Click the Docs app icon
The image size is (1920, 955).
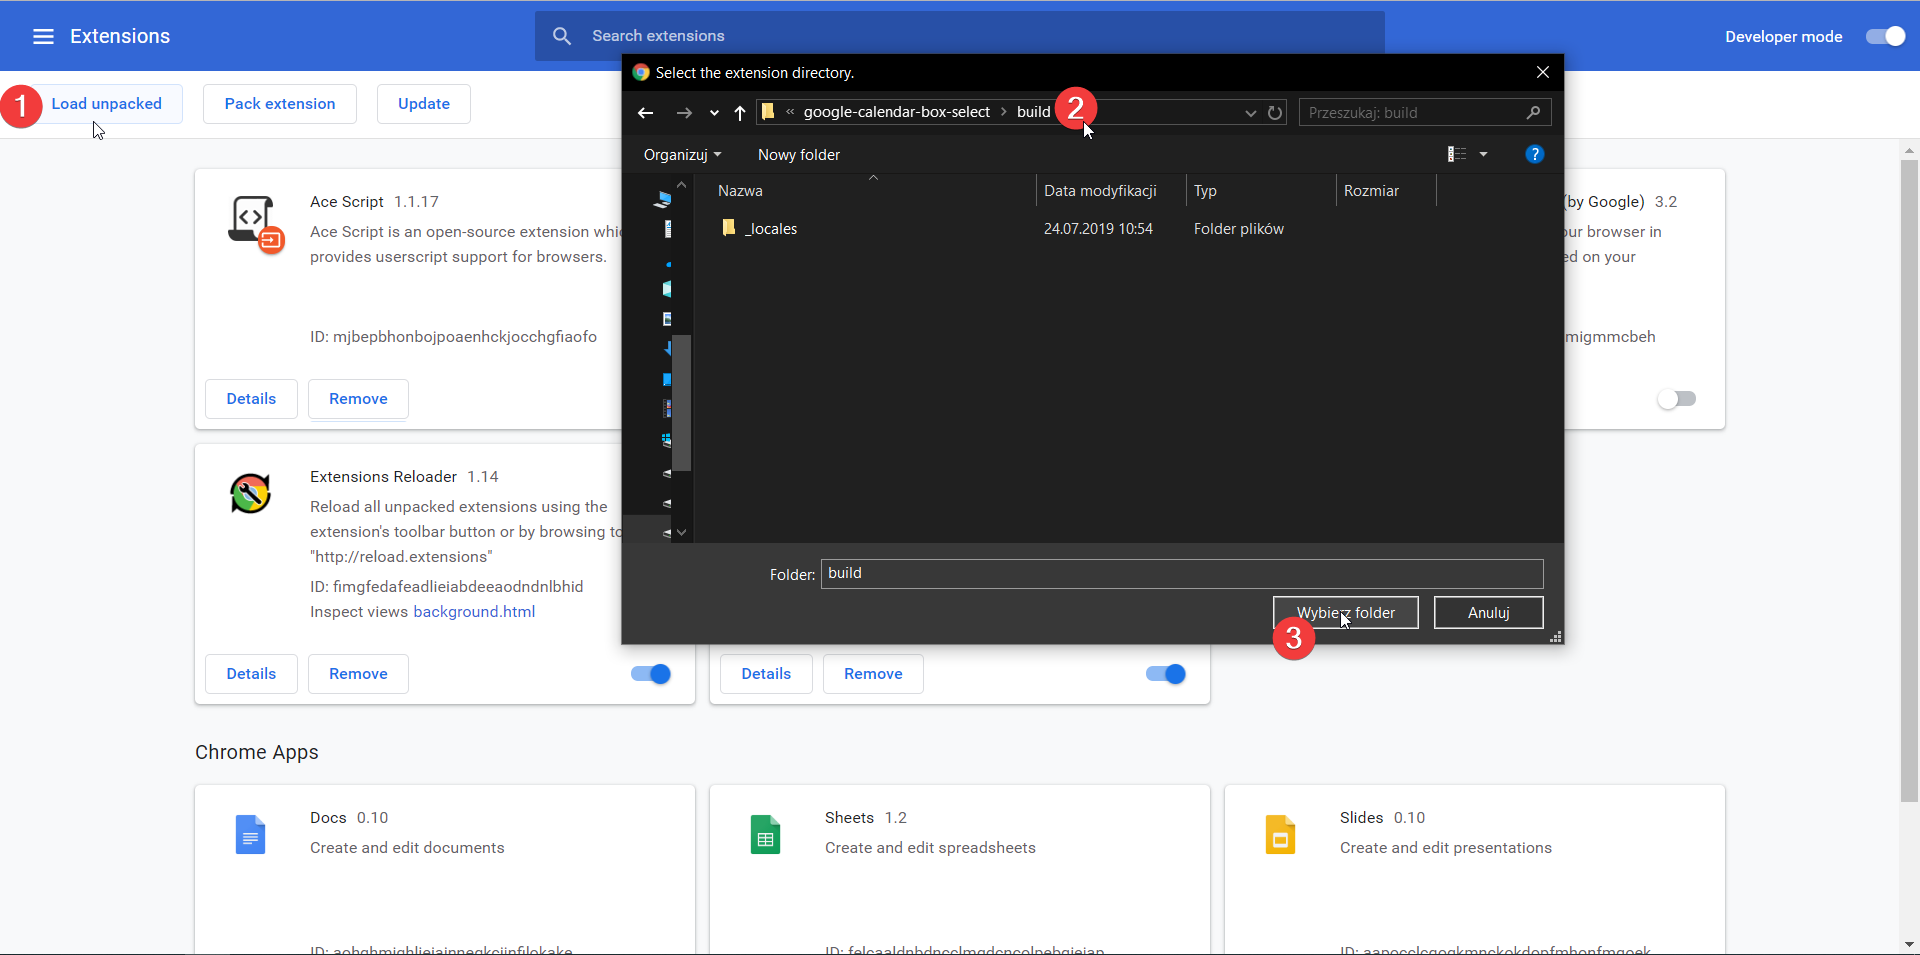[x=250, y=835]
